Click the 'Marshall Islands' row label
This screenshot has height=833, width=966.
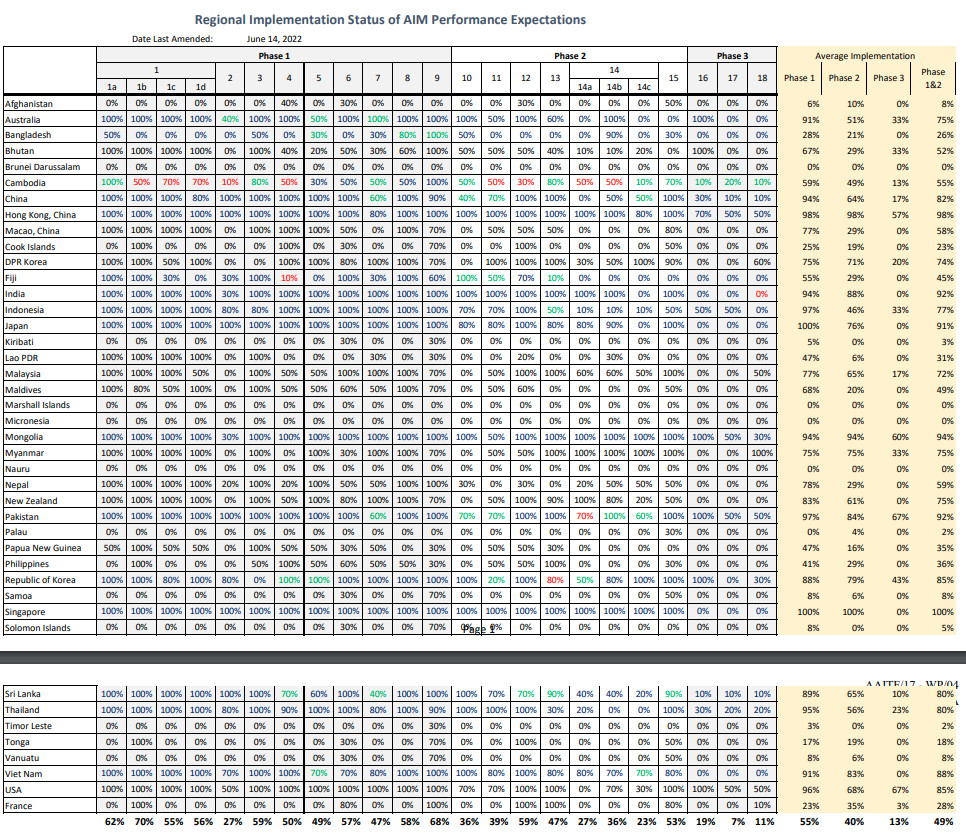[38, 405]
